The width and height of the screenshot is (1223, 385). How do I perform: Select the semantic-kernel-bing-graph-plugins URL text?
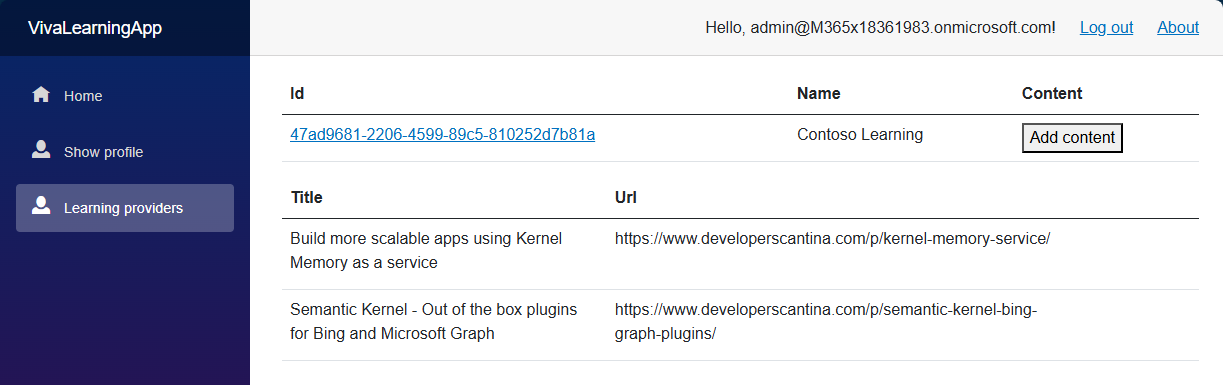(826, 322)
